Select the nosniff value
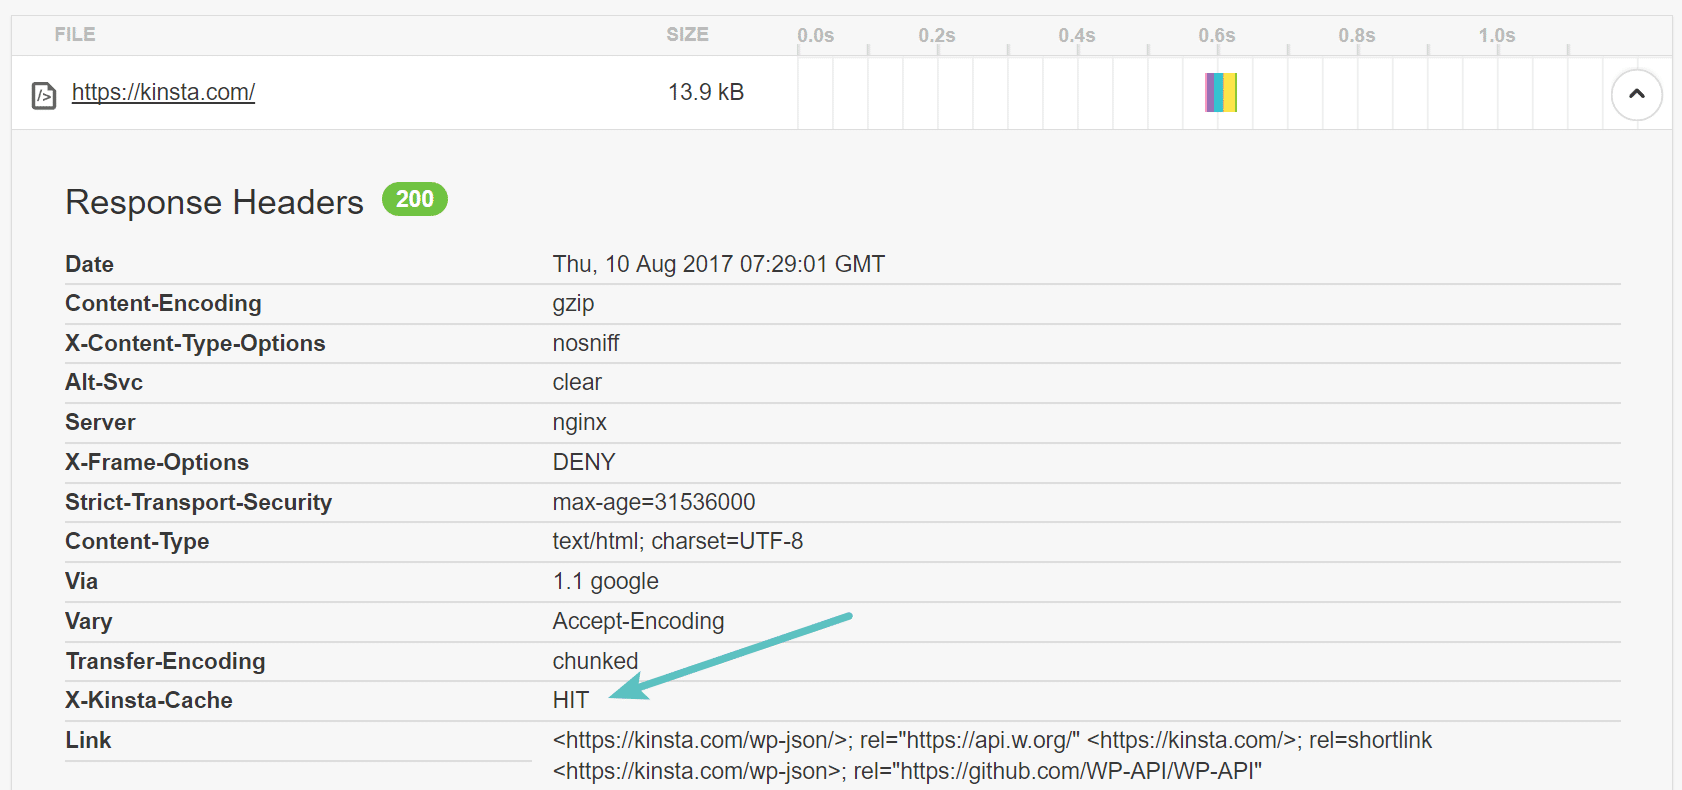Viewport: 1682px width, 790px height. [586, 343]
